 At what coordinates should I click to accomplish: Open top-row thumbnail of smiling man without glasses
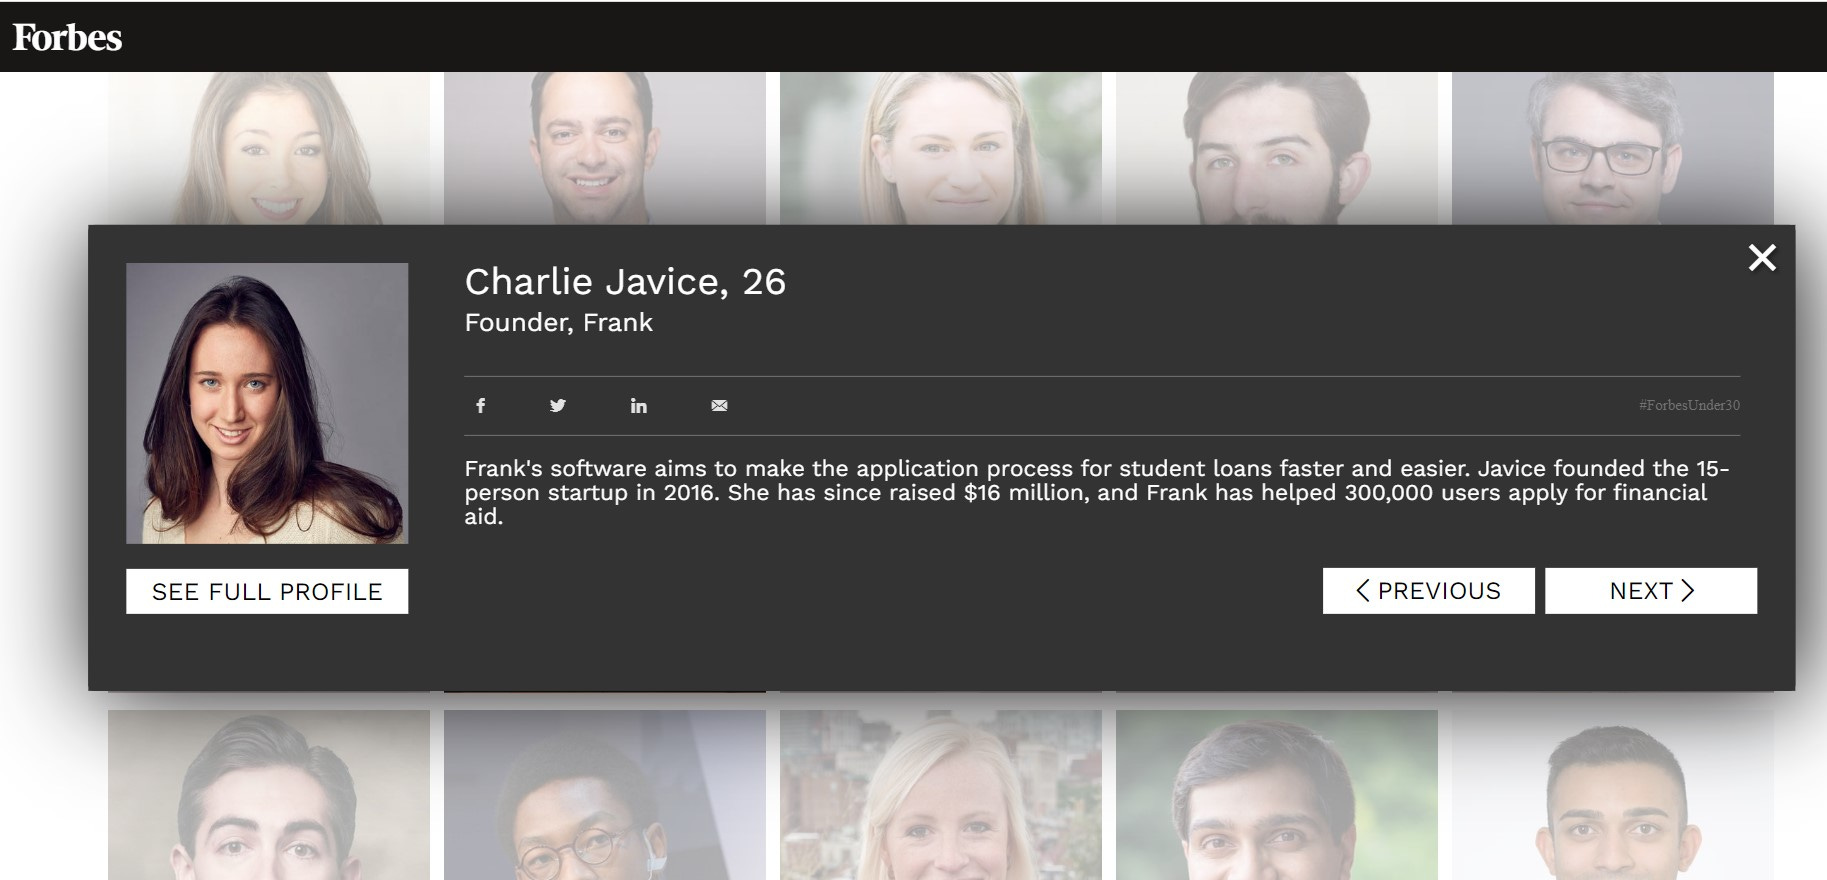(605, 148)
